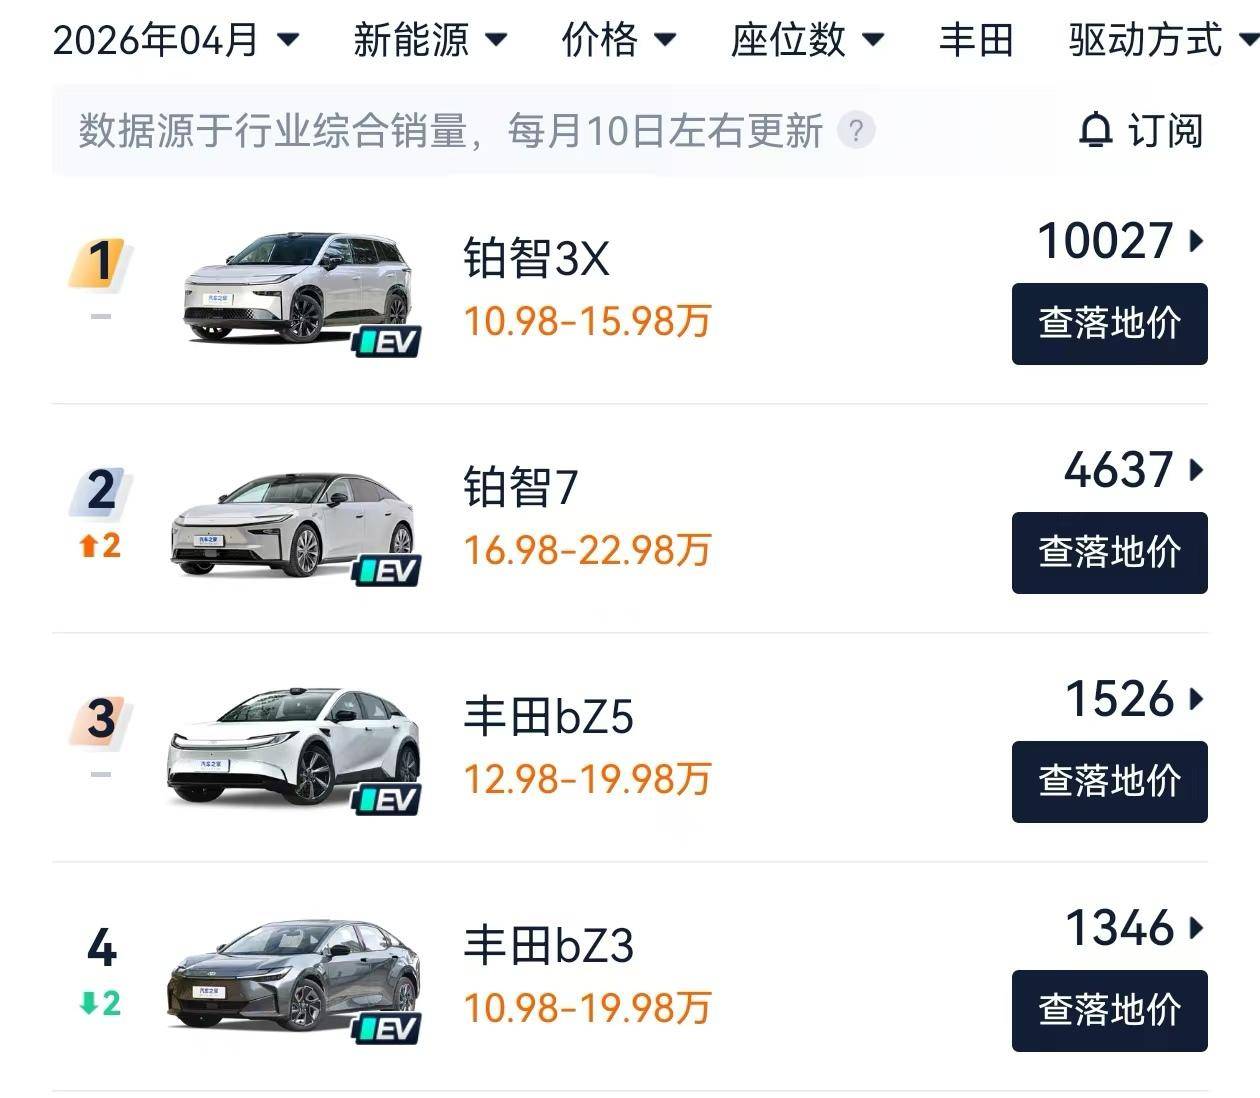Expand the 新能源 filter dropdown
The height and width of the screenshot is (1098, 1260).
point(431,40)
